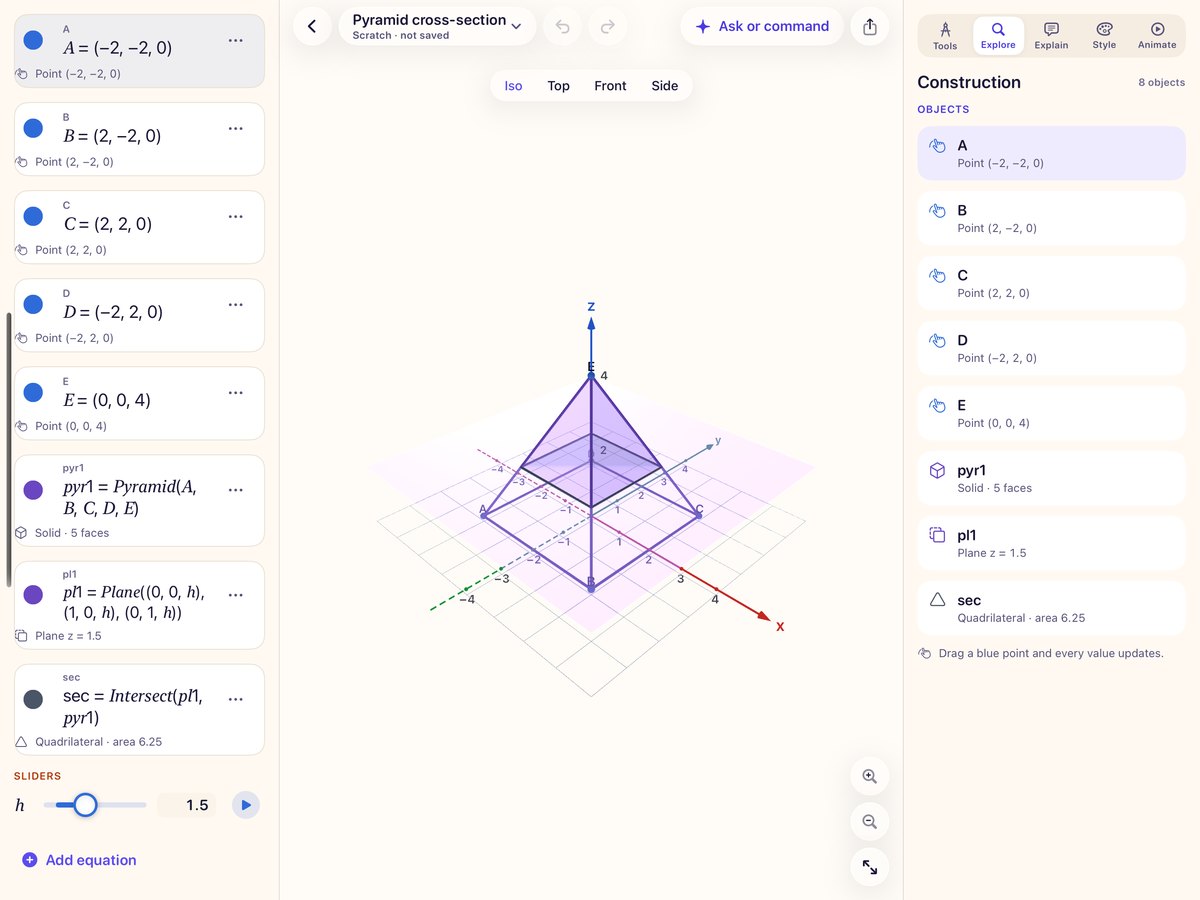Click the plane icon next to pl1 object
The height and width of the screenshot is (900, 1200).
pyautogui.click(x=938, y=535)
